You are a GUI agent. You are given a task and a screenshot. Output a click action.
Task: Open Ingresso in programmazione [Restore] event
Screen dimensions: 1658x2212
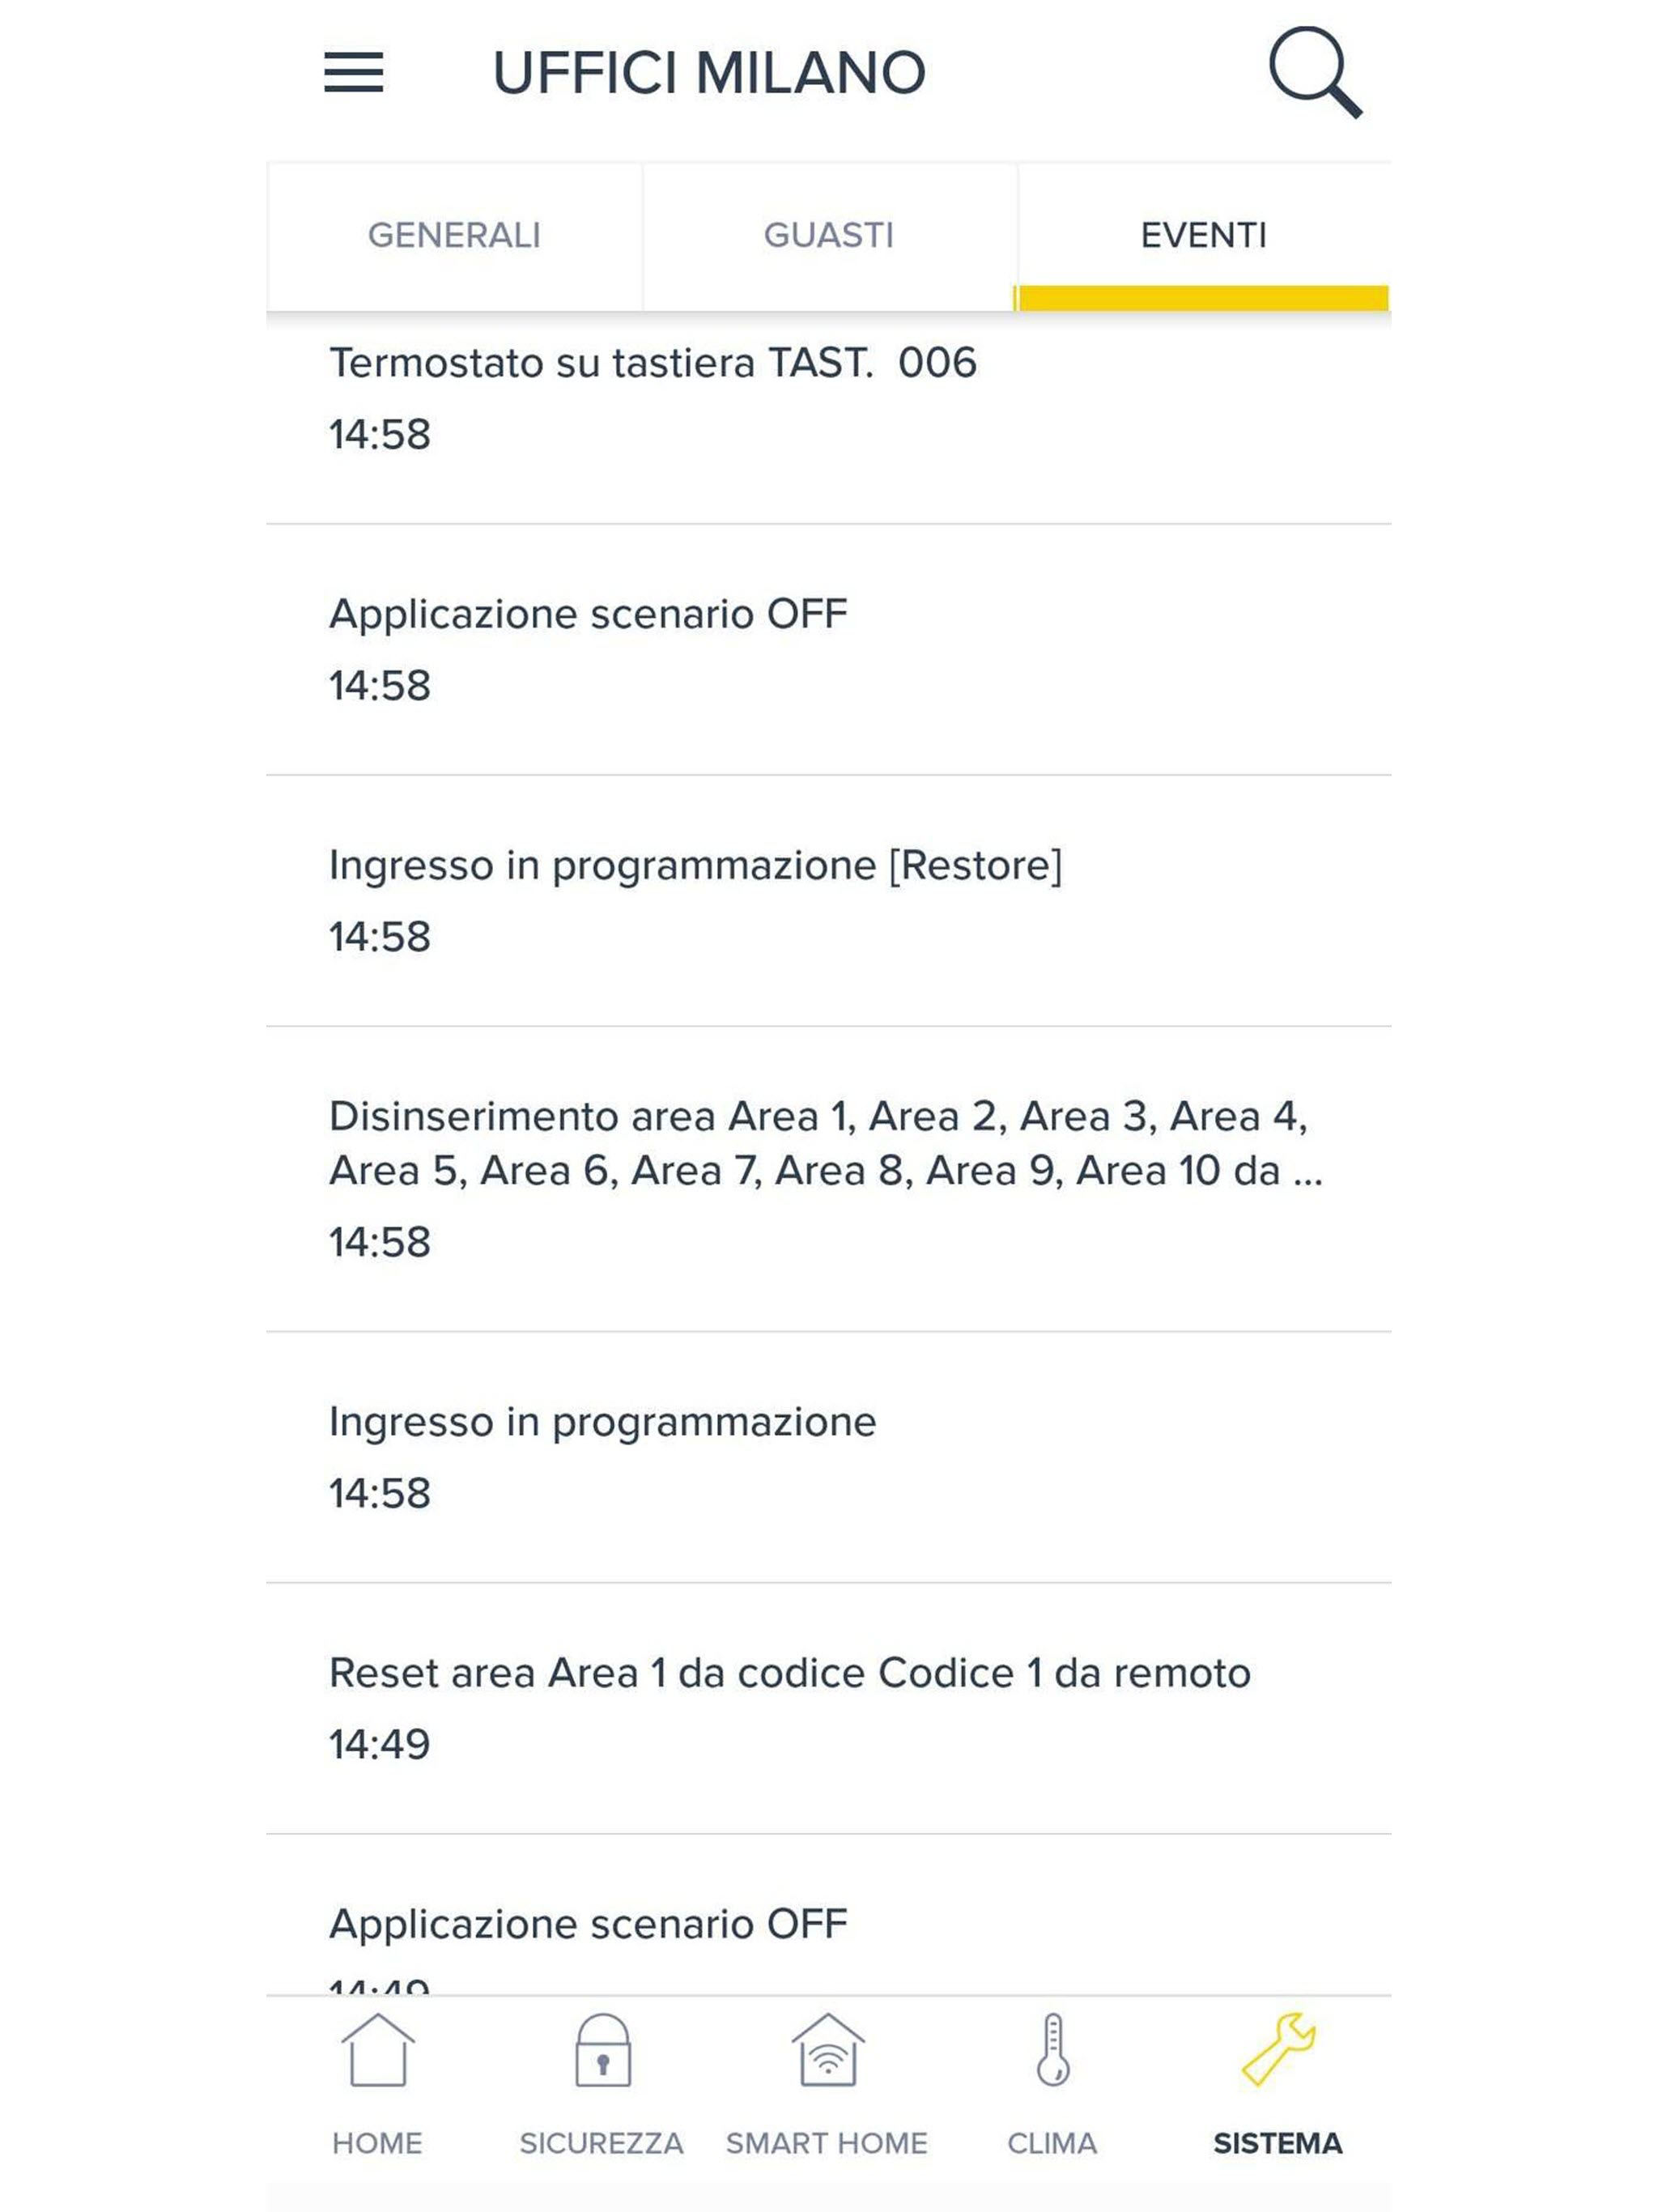click(x=828, y=901)
